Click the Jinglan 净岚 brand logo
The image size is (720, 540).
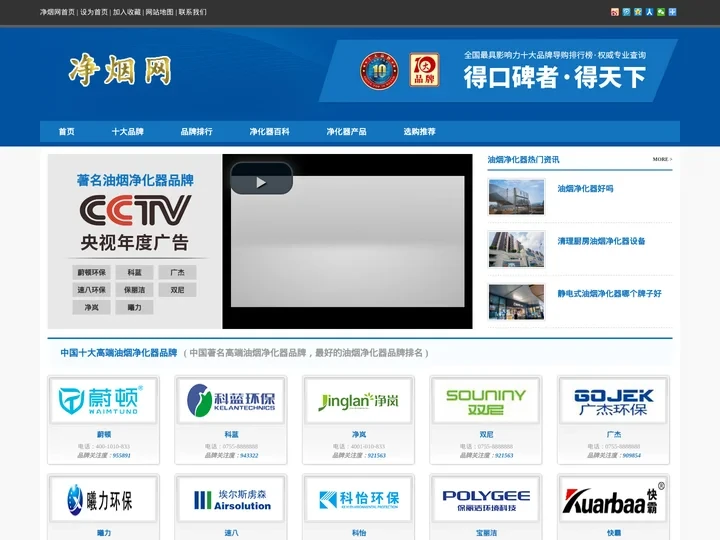coord(359,400)
